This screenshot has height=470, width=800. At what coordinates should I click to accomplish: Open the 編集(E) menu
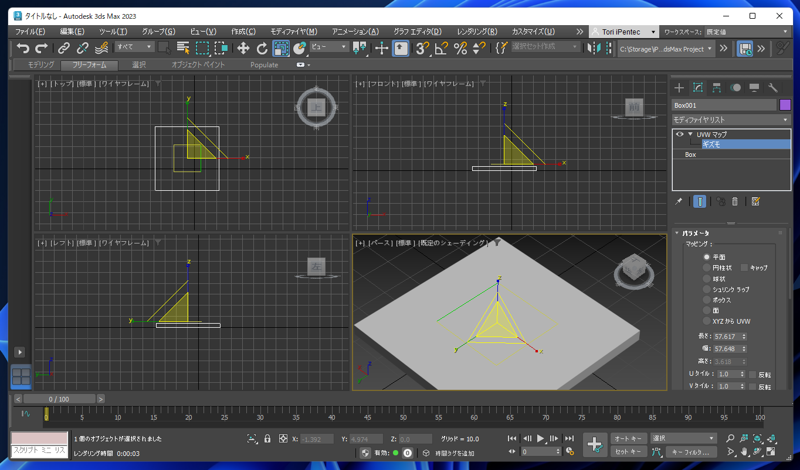pos(72,32)
